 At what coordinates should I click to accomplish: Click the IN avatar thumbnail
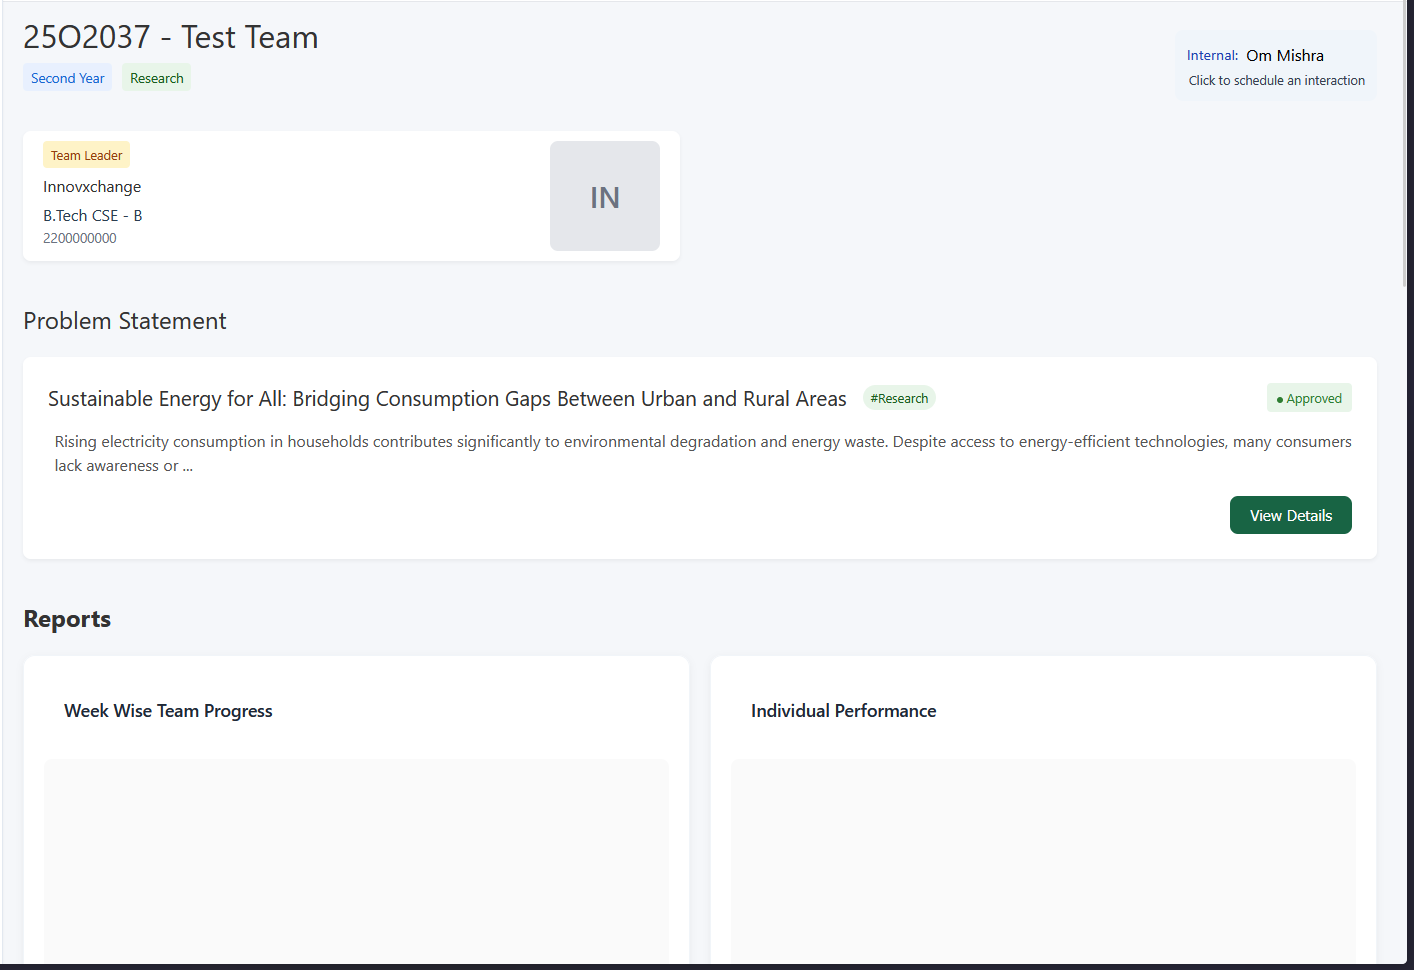pyautogui.click(x=604, y=196)
